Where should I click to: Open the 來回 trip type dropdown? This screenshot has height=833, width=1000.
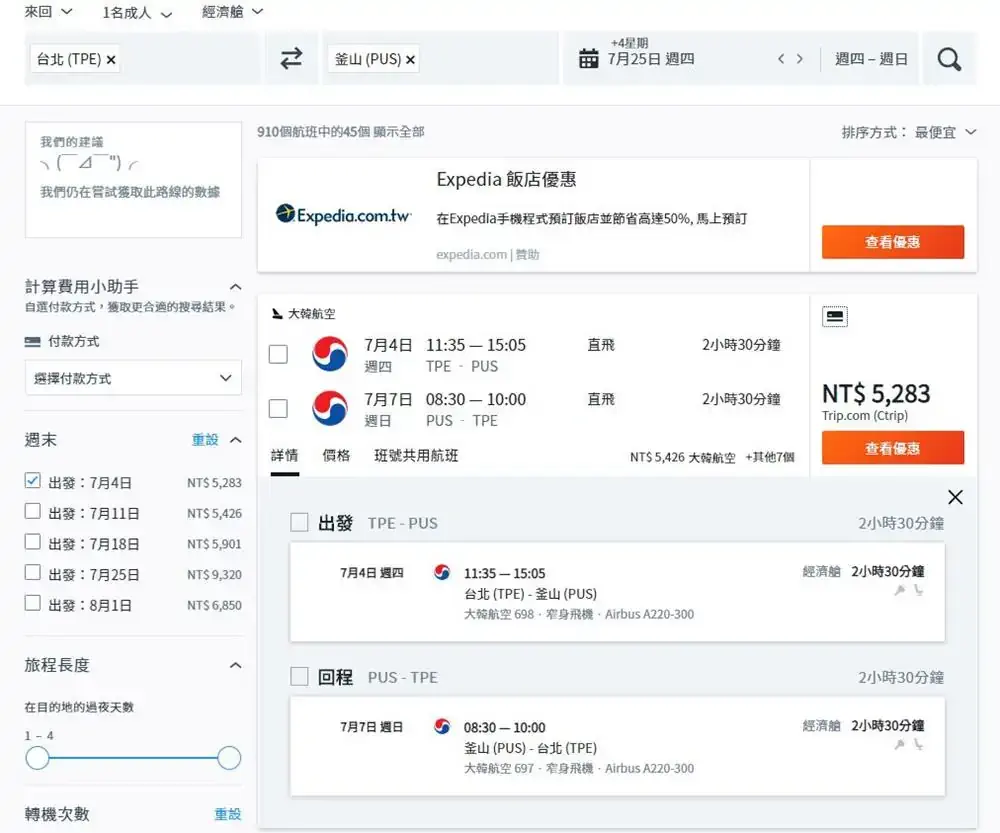tap(48, 11)
